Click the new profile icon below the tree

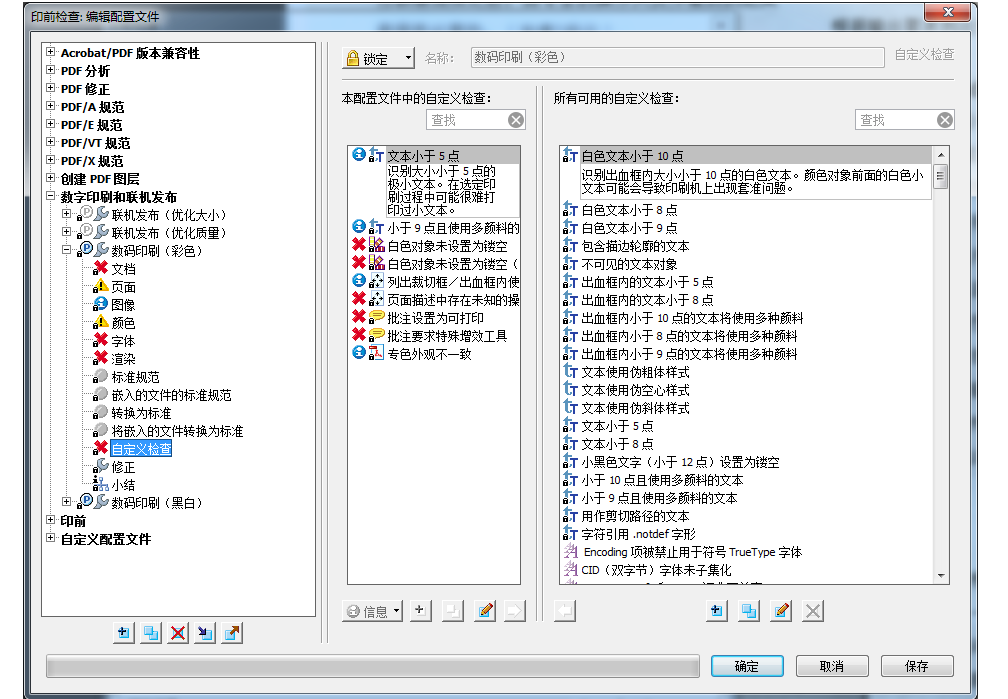point(123,632)
